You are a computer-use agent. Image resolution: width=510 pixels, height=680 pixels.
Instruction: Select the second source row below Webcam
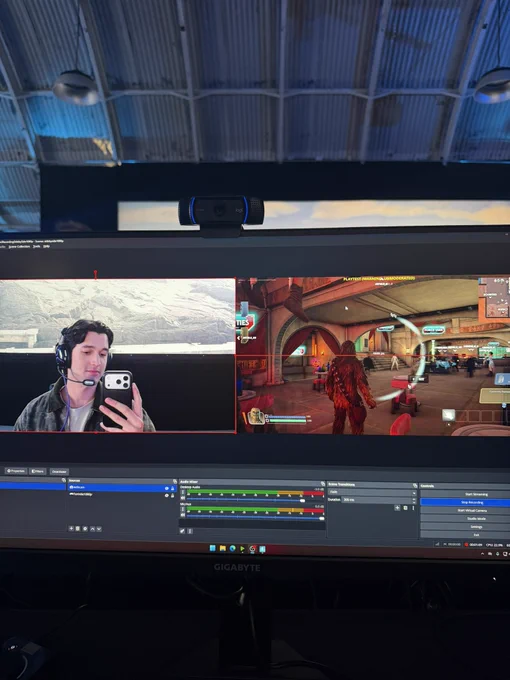point(121,495)
